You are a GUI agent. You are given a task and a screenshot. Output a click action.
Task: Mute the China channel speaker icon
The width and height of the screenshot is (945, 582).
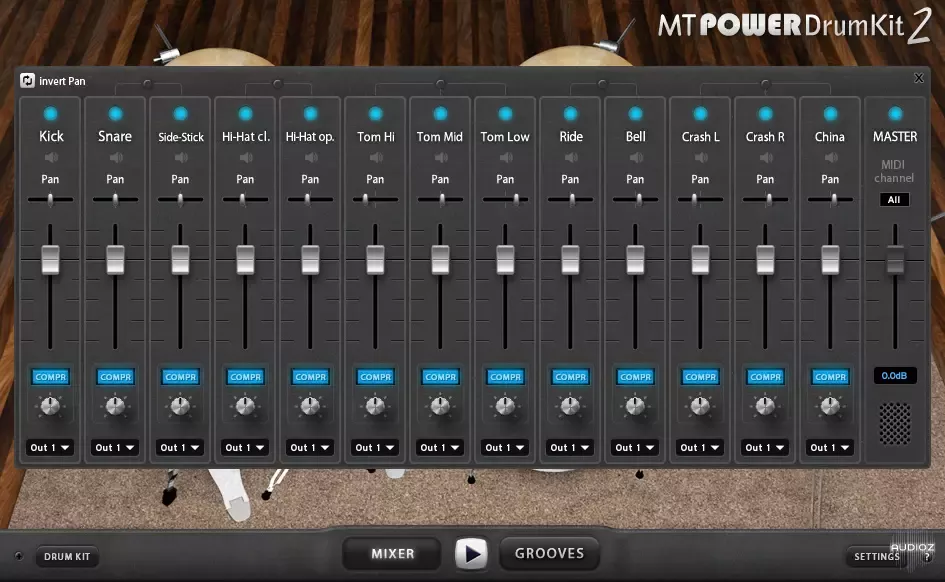coord(831,157)
